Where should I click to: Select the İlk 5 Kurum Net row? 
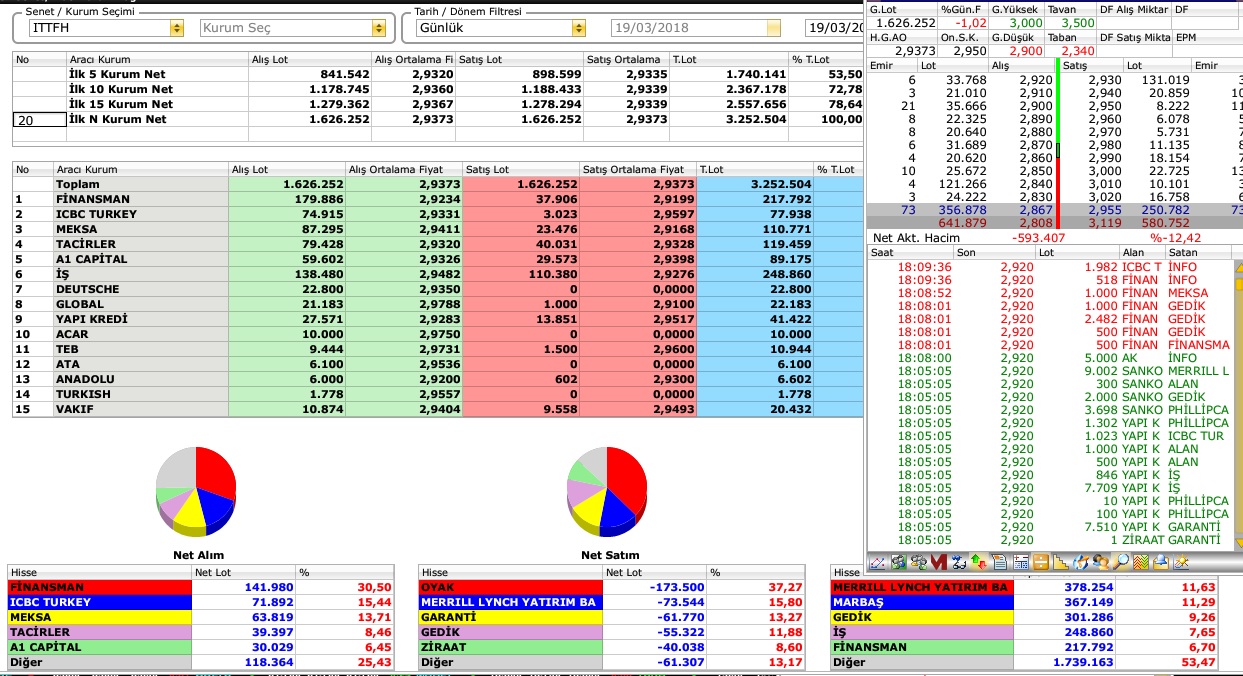point(437,74)
